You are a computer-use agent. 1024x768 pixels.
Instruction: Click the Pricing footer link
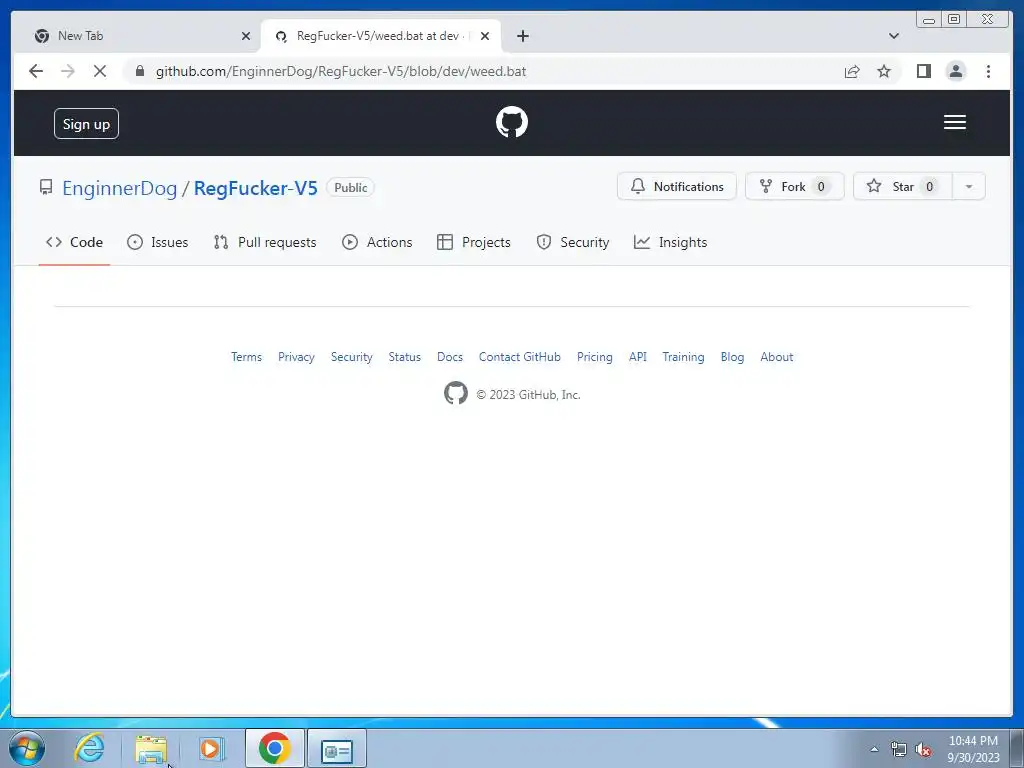tap(594, 357)
